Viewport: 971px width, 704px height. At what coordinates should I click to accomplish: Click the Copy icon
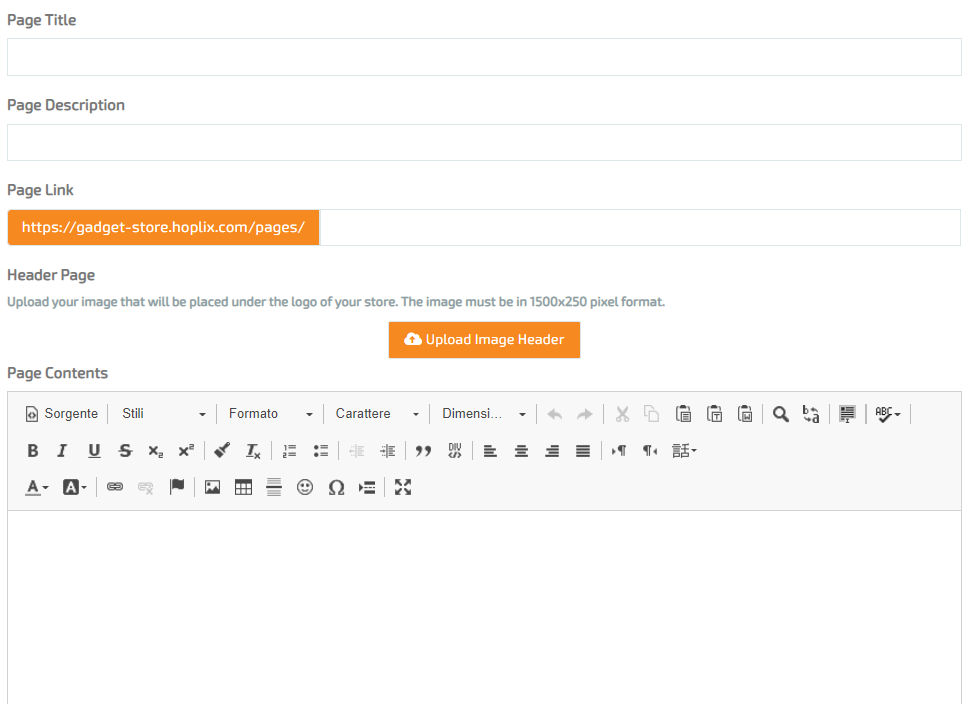[651, 414]
